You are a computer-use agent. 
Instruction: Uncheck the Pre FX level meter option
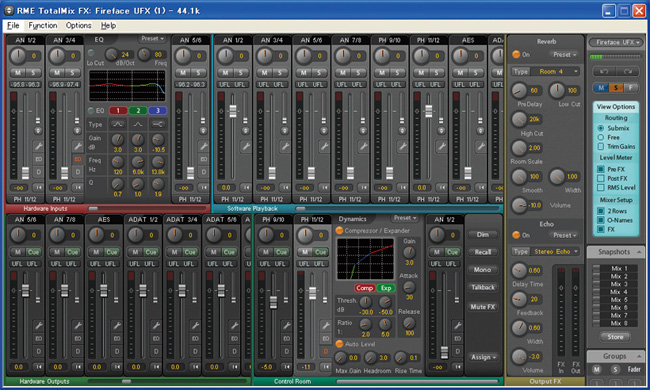click(x=600, y=169)
